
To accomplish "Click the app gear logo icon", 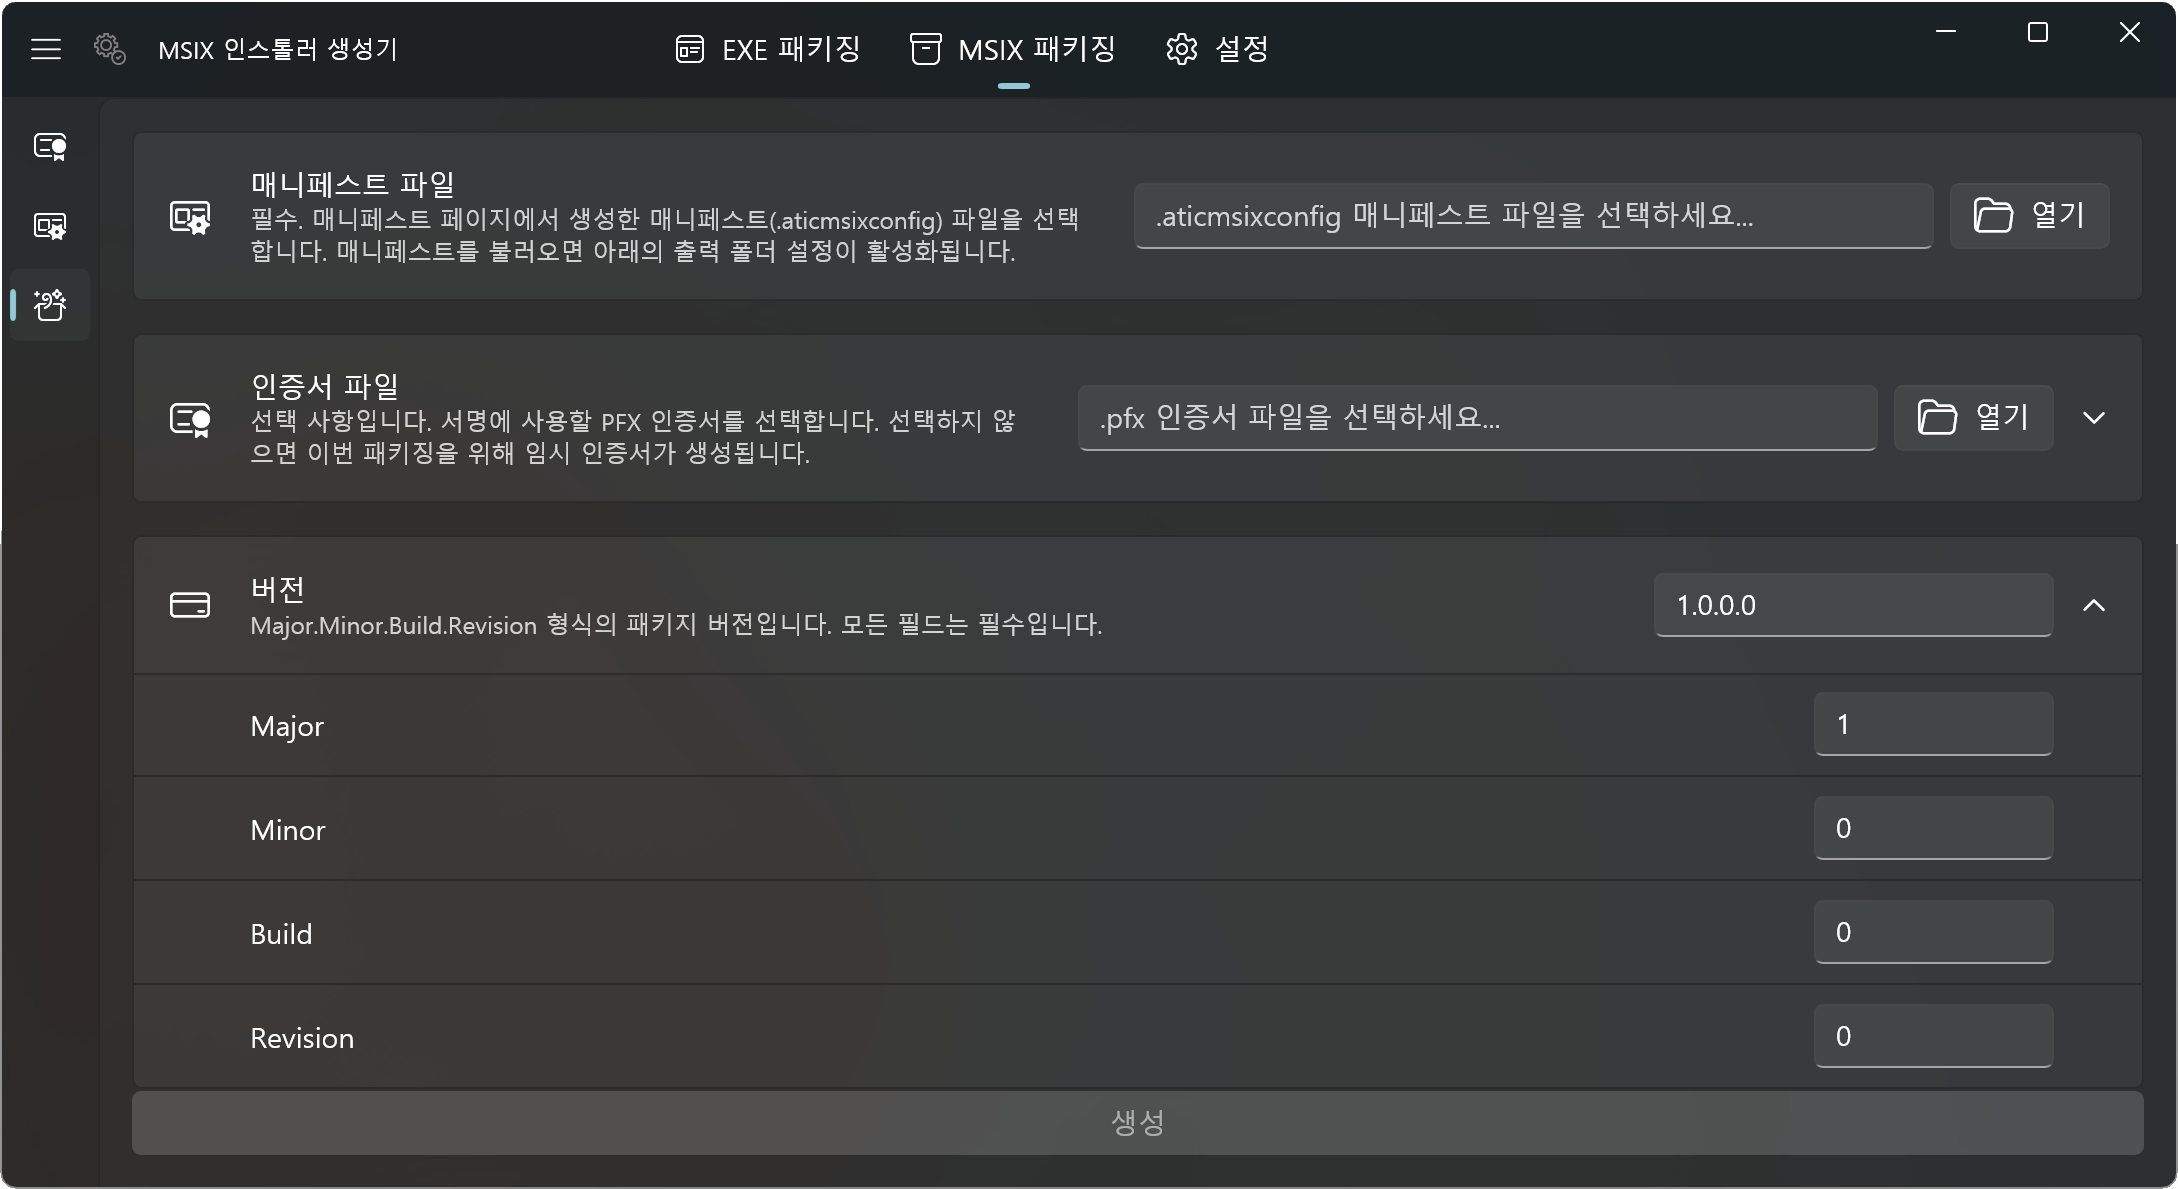I will click(x=110, y=49).
